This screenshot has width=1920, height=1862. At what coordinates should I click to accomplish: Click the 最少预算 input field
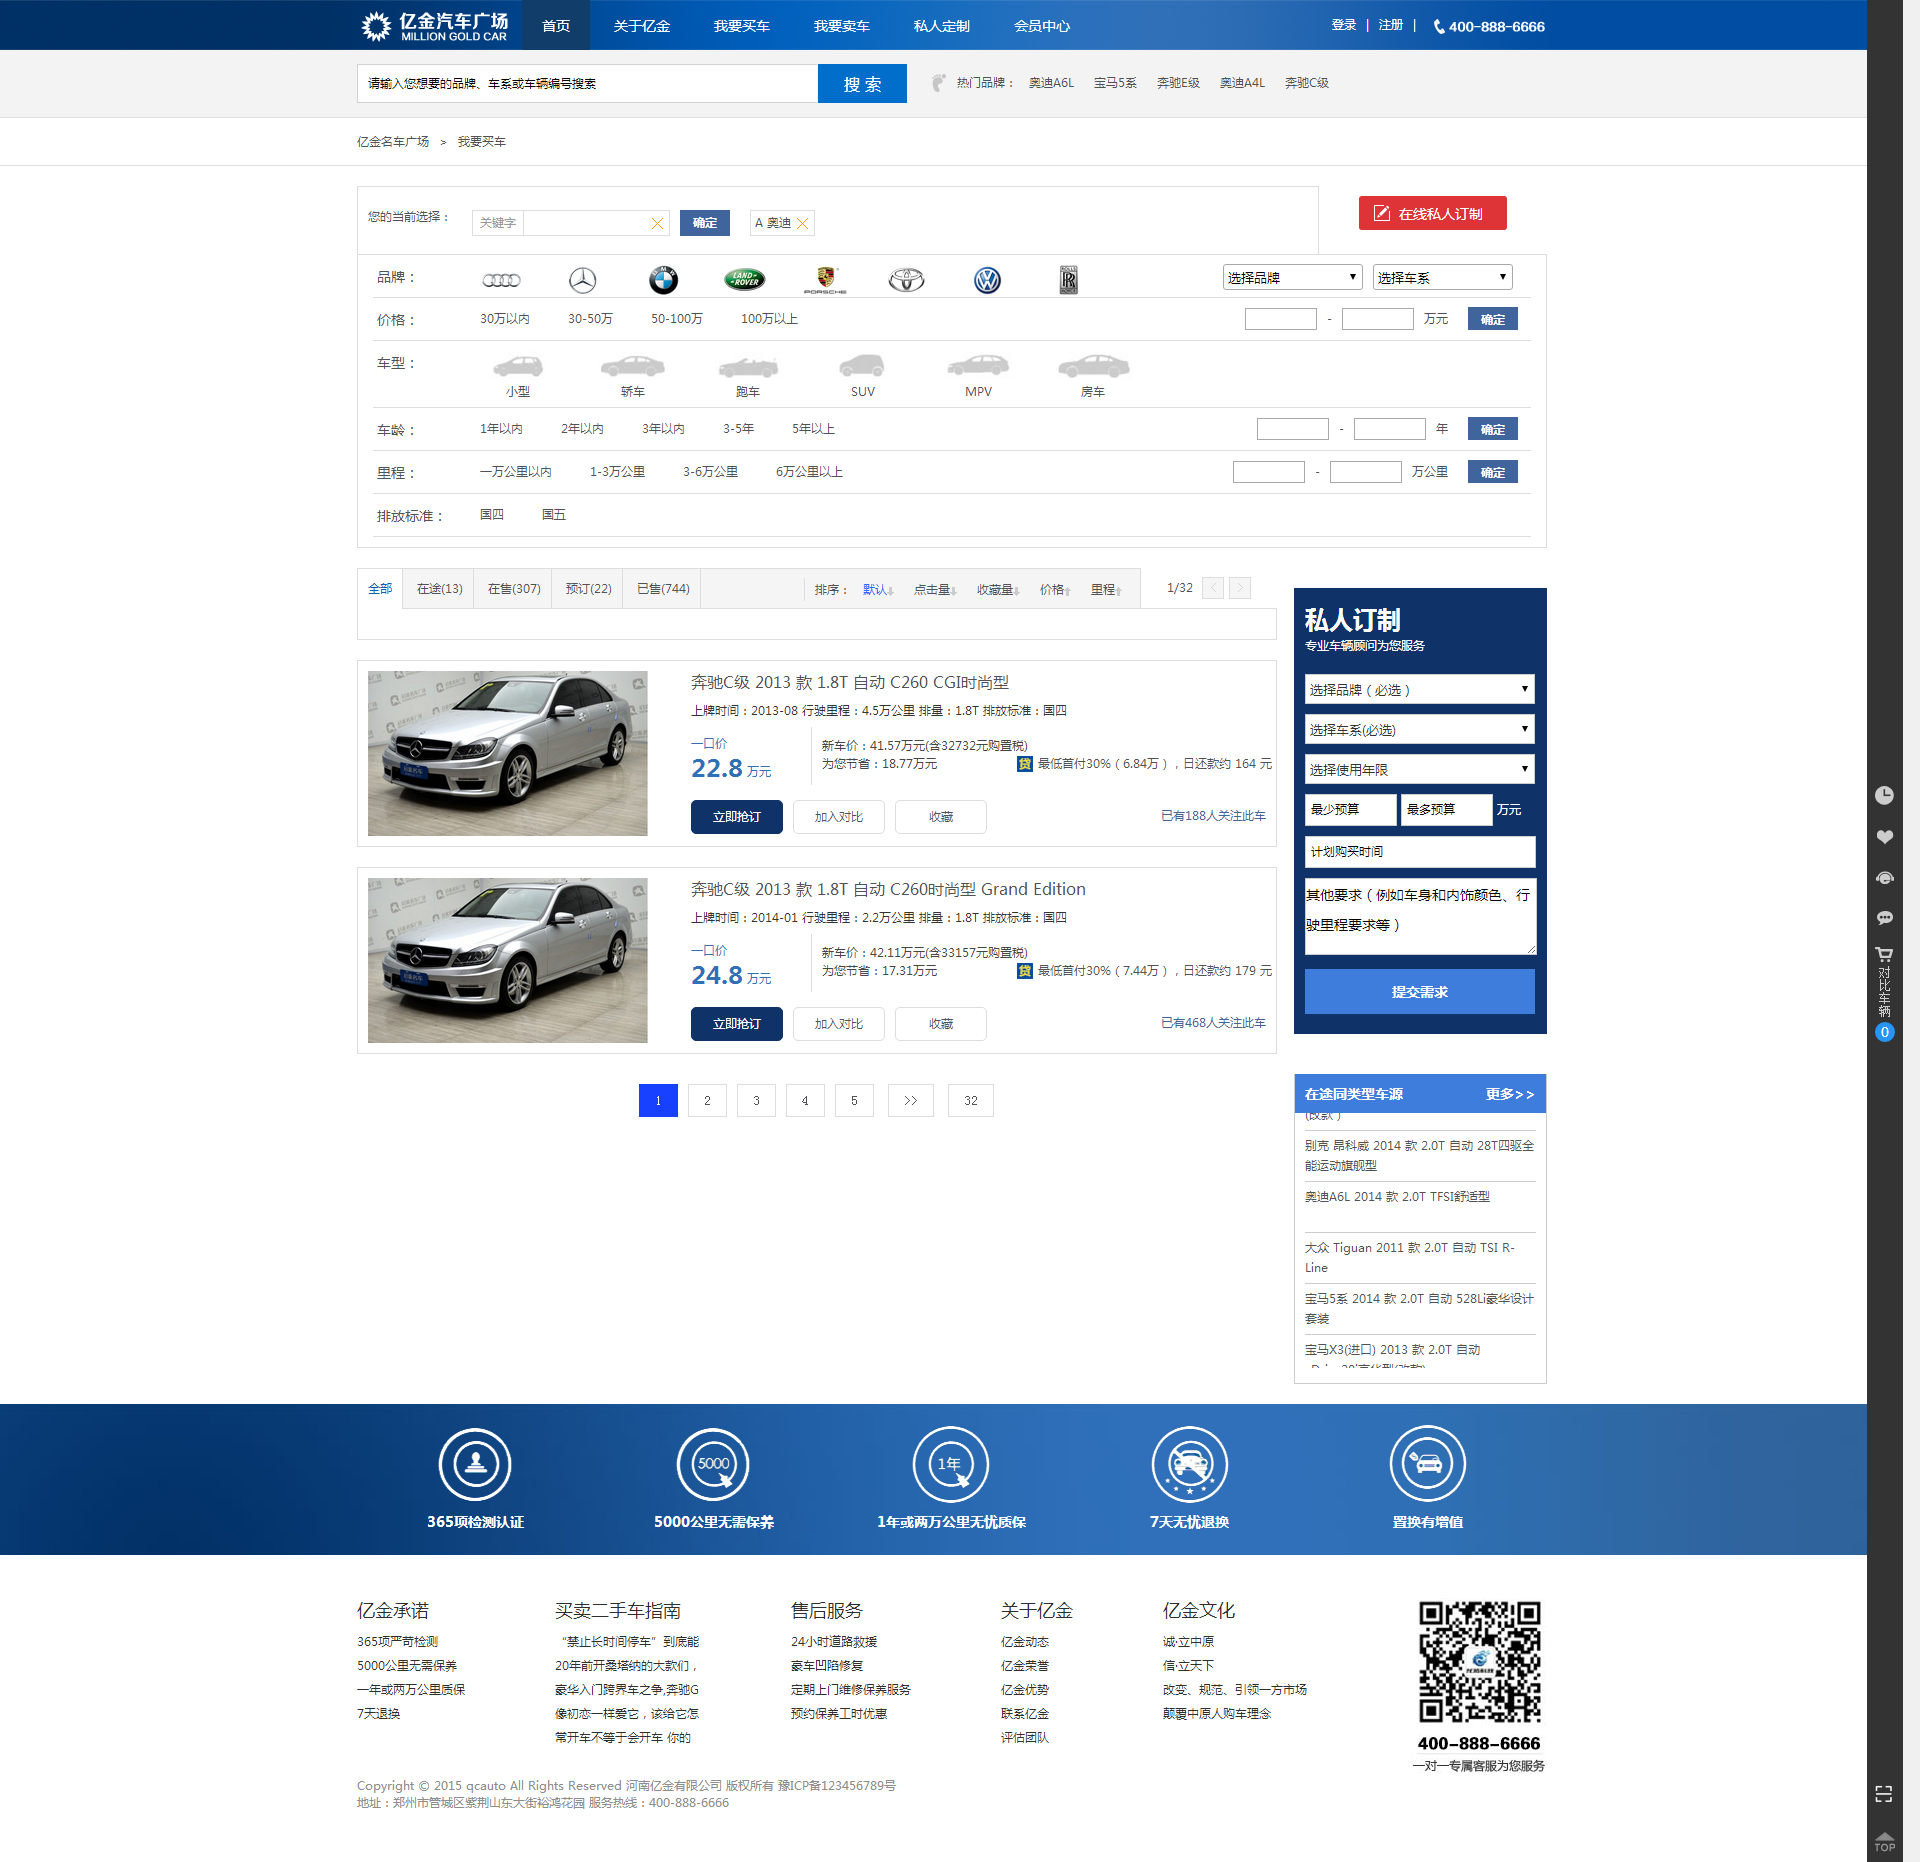pos(1350,809)
